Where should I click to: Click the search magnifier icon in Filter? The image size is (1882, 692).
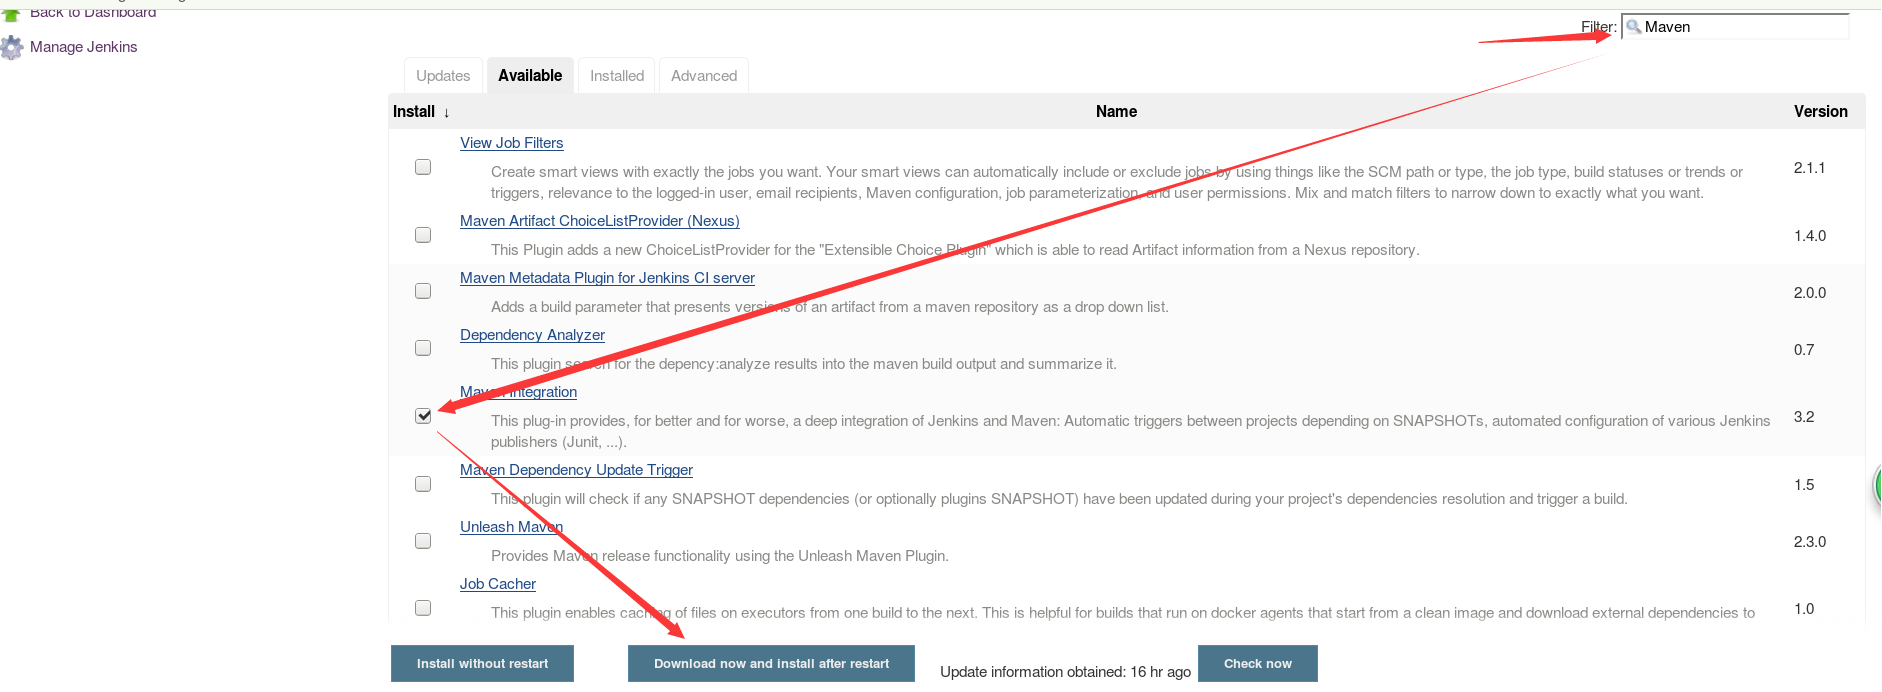click(1634, 27)
